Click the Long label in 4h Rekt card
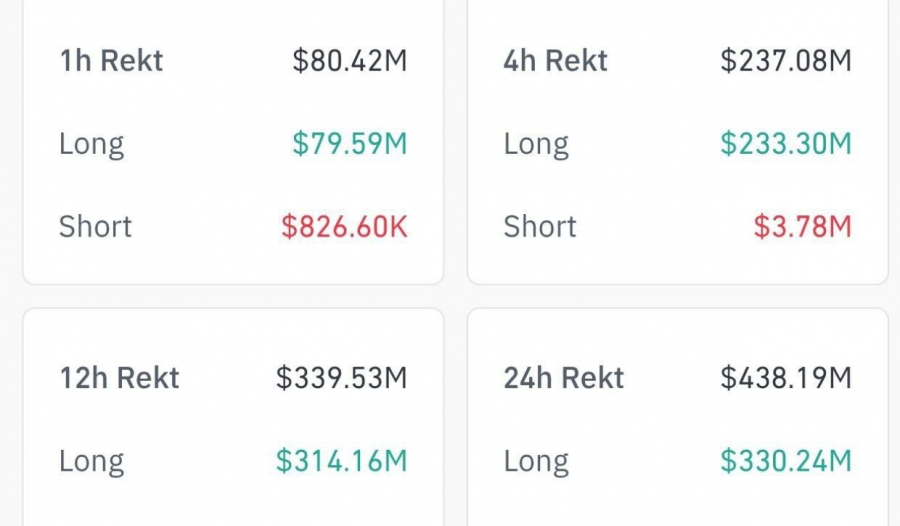The image size is (900, 526). (536, 144)
